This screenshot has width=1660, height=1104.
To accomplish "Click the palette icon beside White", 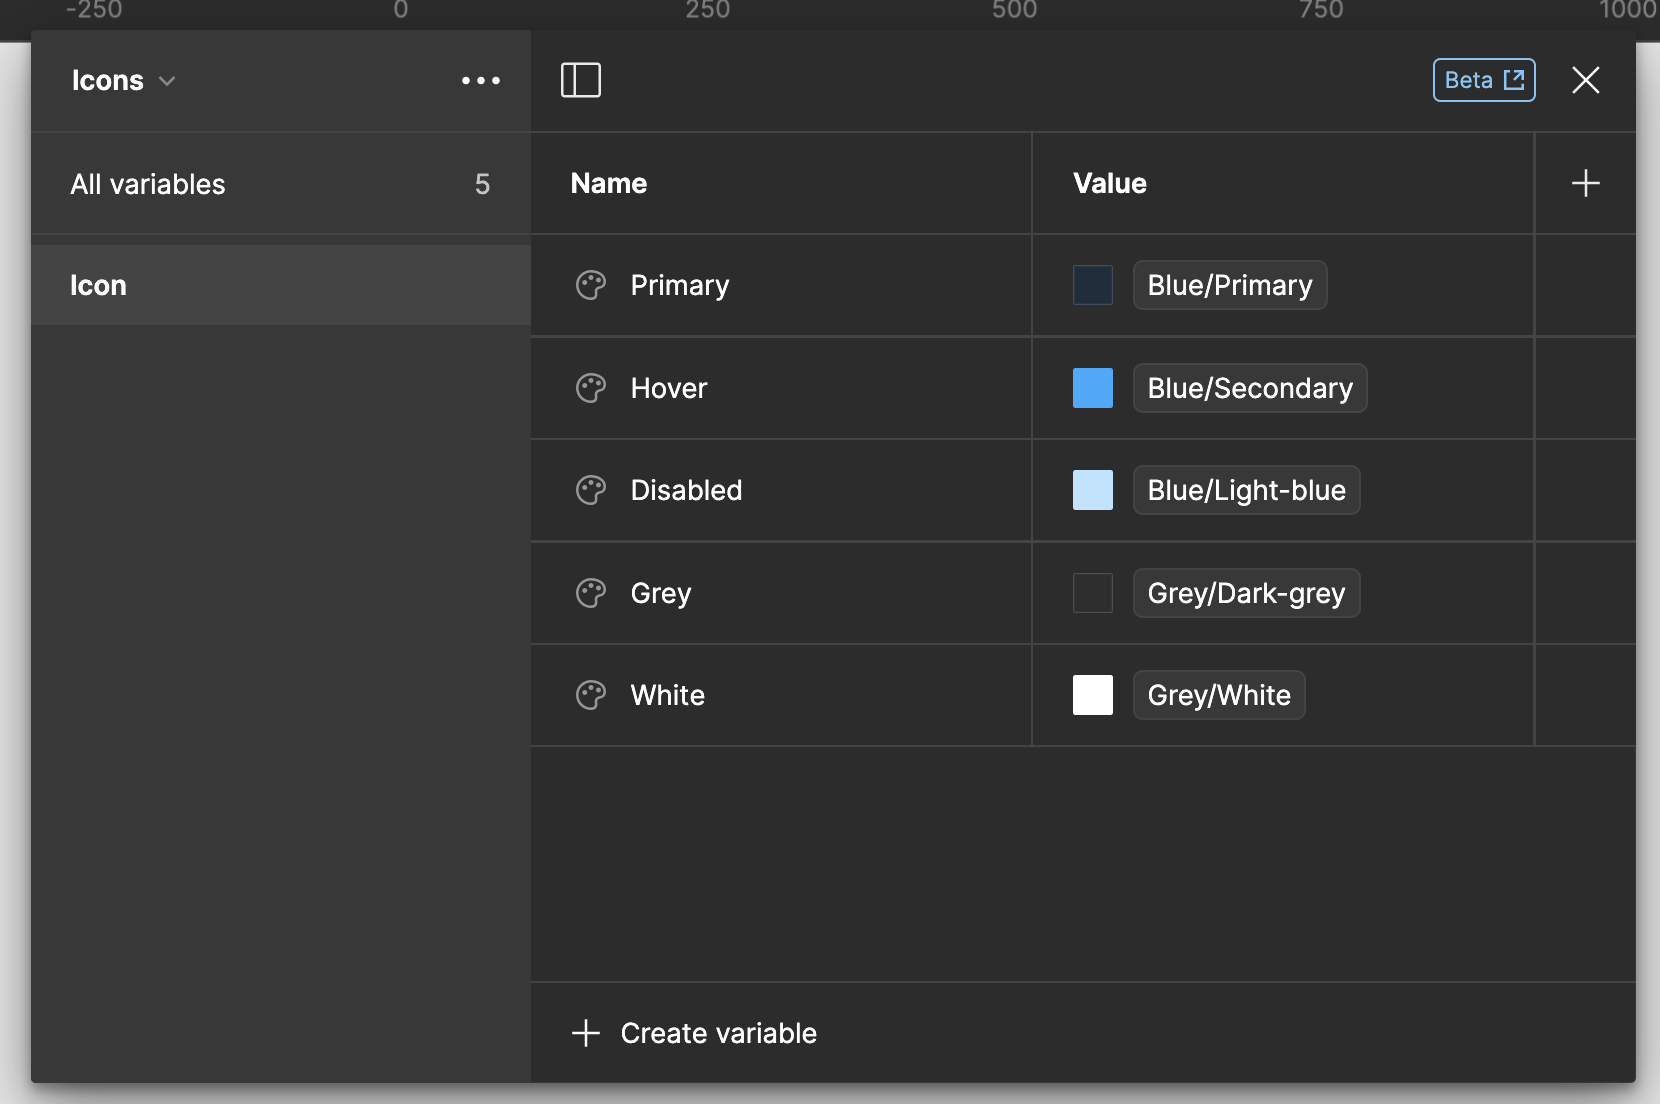I will [x=592, y=694].
